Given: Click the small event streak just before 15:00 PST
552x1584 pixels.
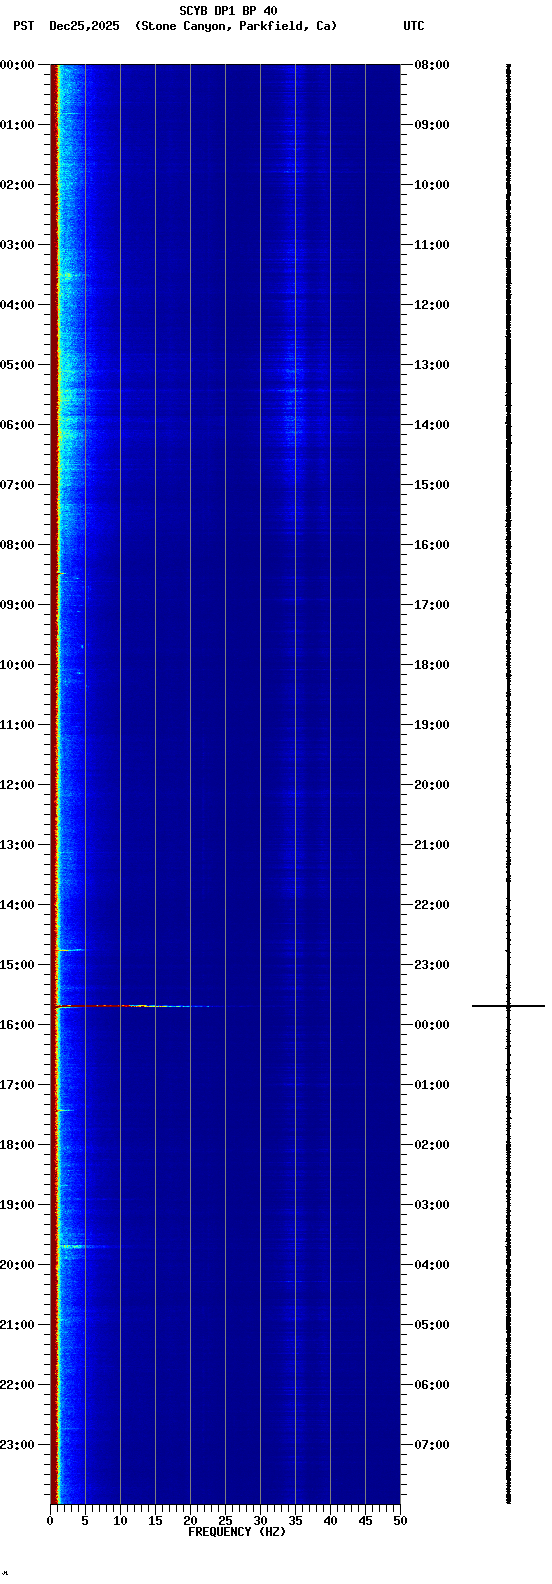Looking at the screenshot, I should (x=70, y=950).
